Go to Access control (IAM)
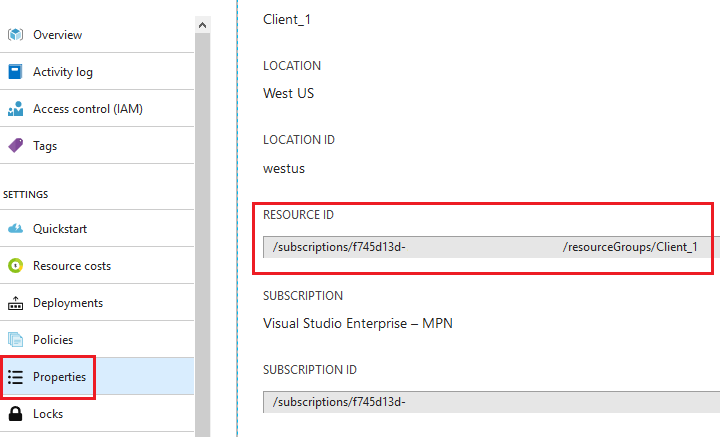 97,109
